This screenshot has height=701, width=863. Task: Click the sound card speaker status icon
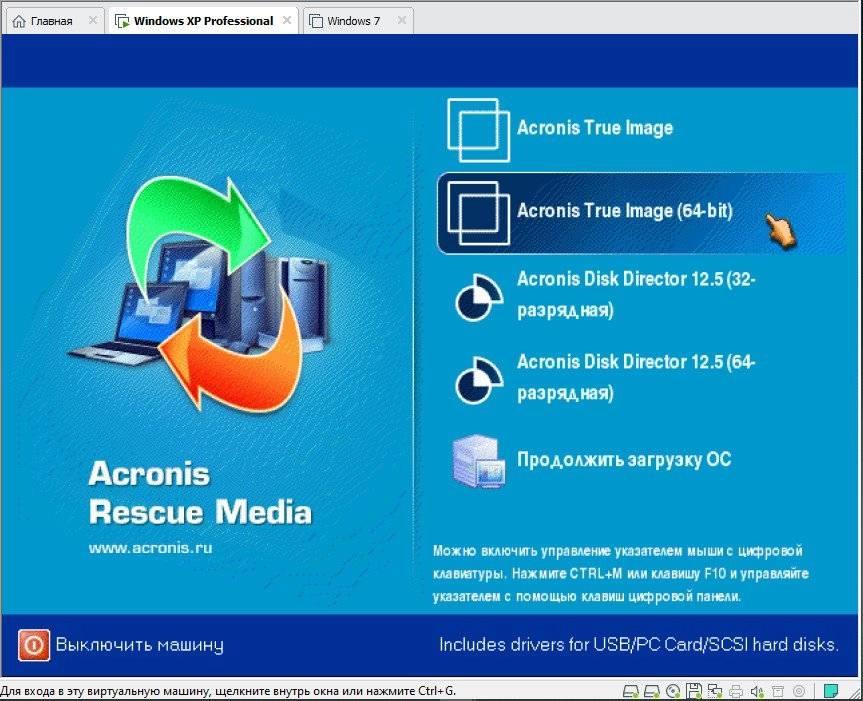pyautogui.click(x=757, y=691)
